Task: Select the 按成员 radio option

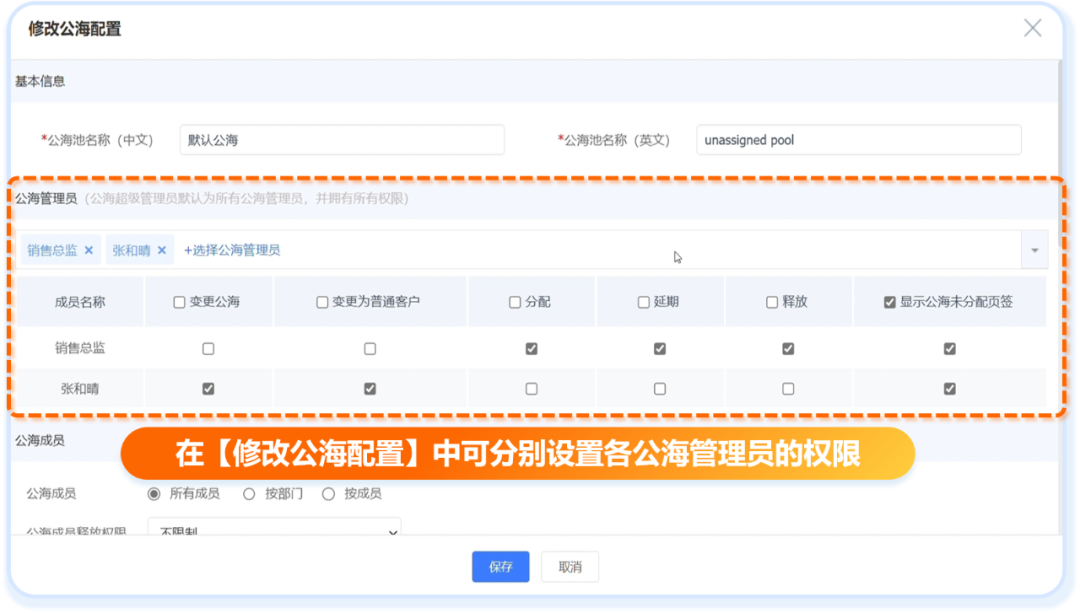Action: [329, 491]
